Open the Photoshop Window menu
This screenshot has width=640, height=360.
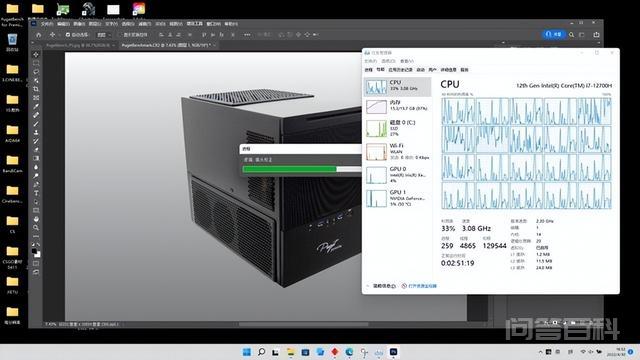point(213,24)
